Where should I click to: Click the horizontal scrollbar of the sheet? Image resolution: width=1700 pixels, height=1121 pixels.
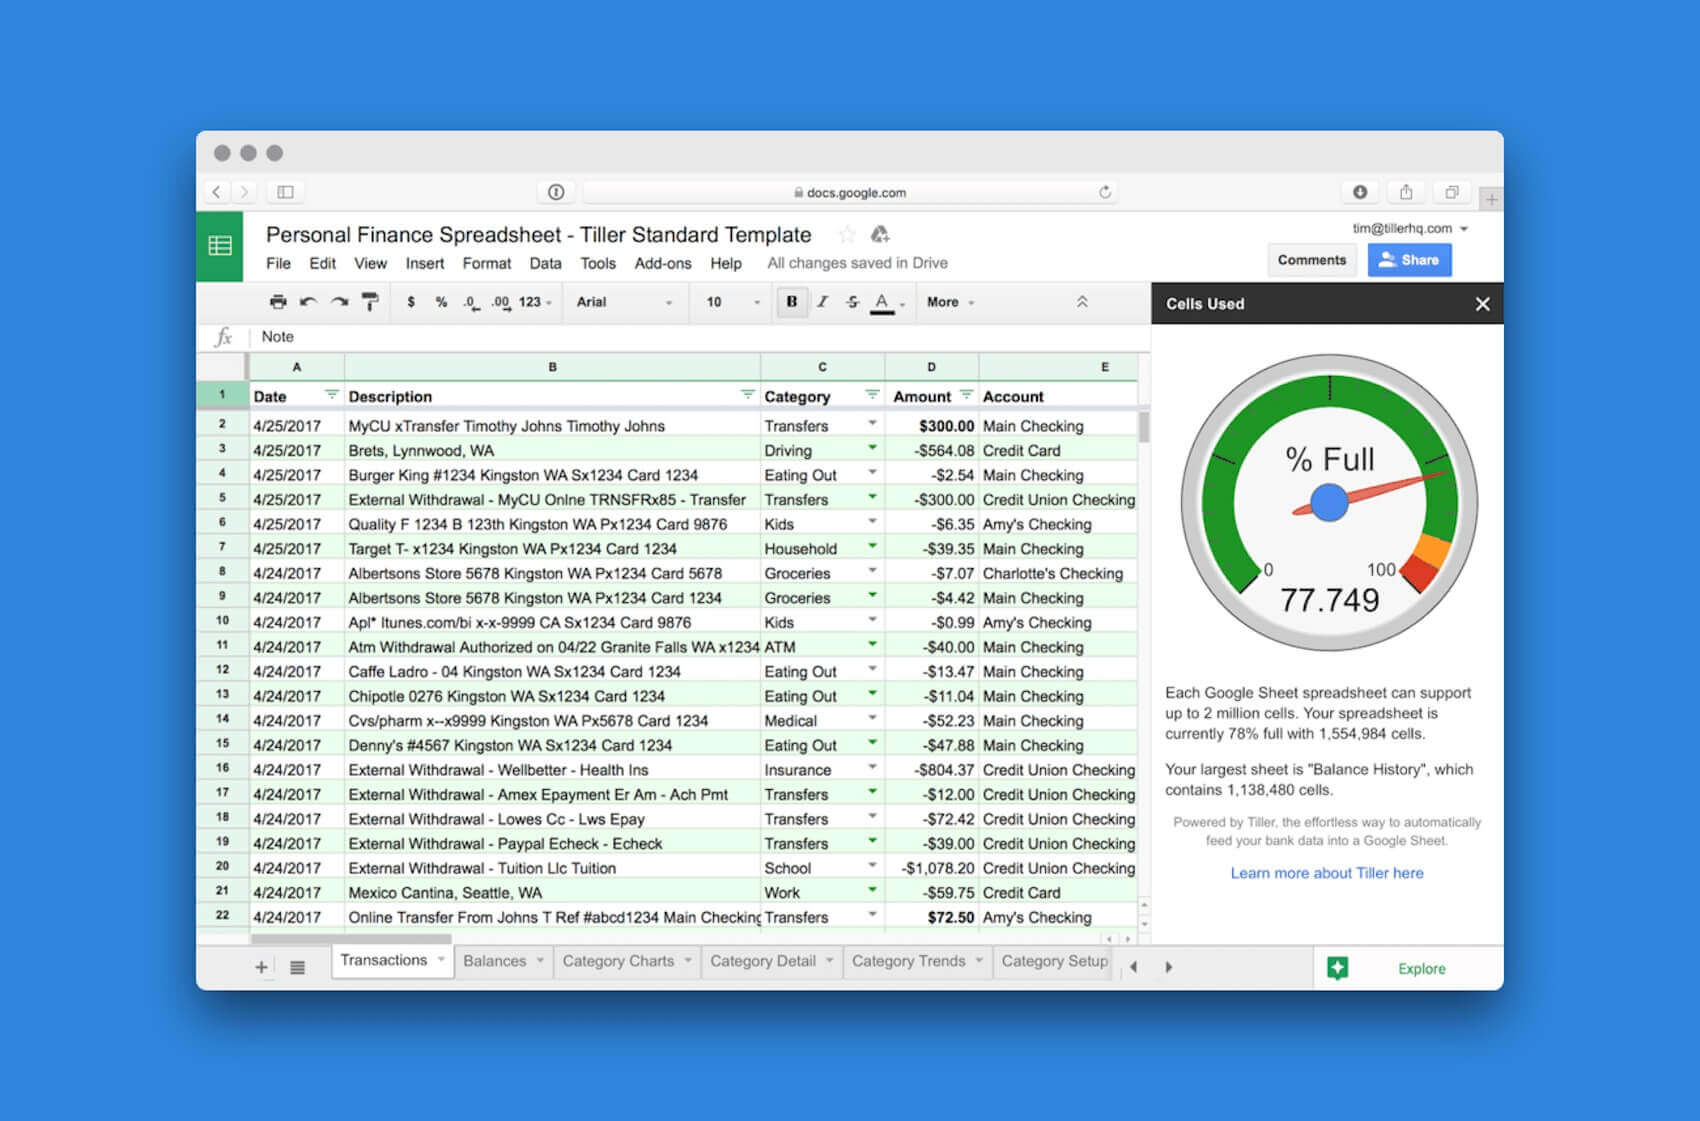(351, 939)
